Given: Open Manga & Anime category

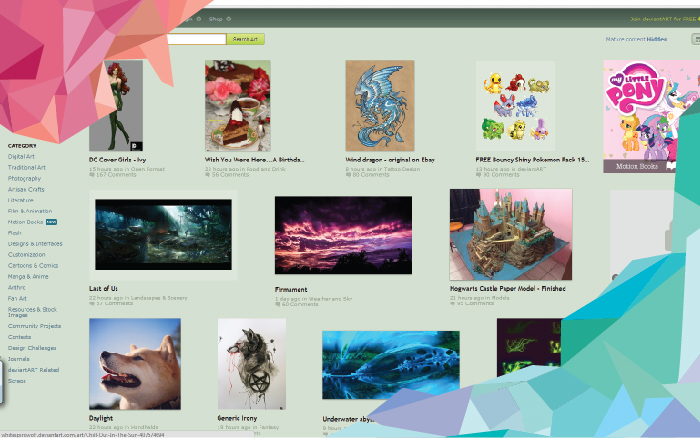Looking at the screenshot, I should pos(28,277).
